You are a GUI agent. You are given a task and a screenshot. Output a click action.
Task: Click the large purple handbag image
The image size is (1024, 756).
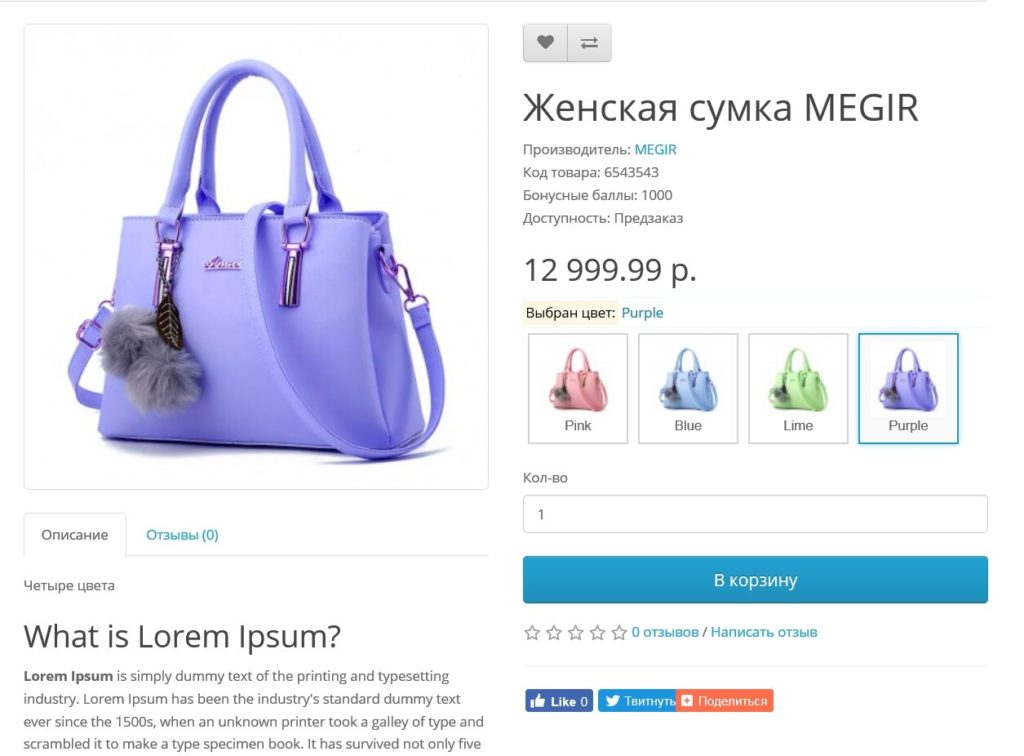[256, 257]
